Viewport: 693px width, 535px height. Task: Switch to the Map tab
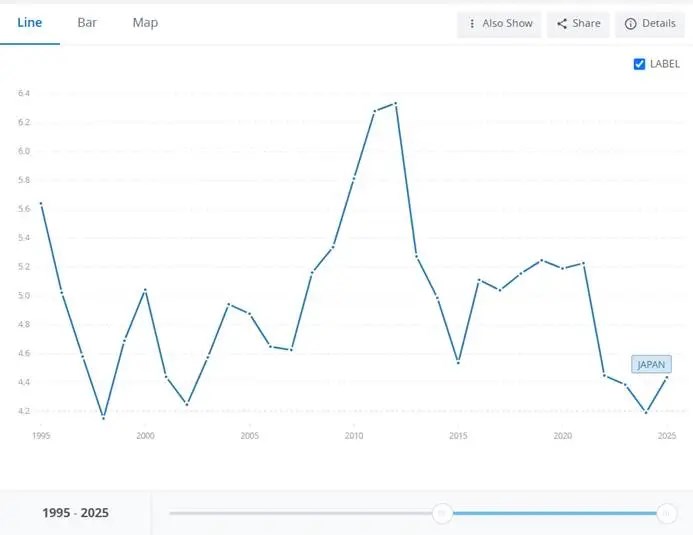[x=145, y=23]
